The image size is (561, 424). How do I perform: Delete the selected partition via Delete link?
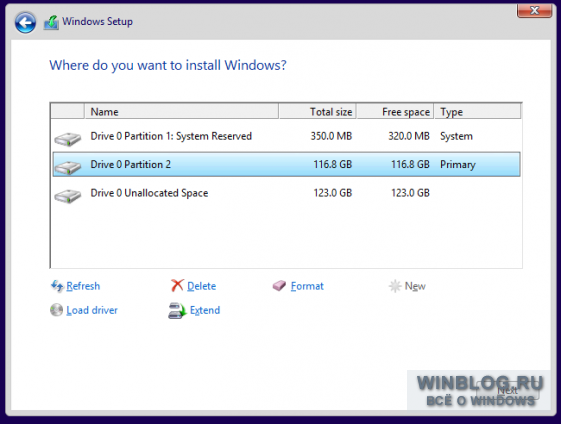(201, 286)
